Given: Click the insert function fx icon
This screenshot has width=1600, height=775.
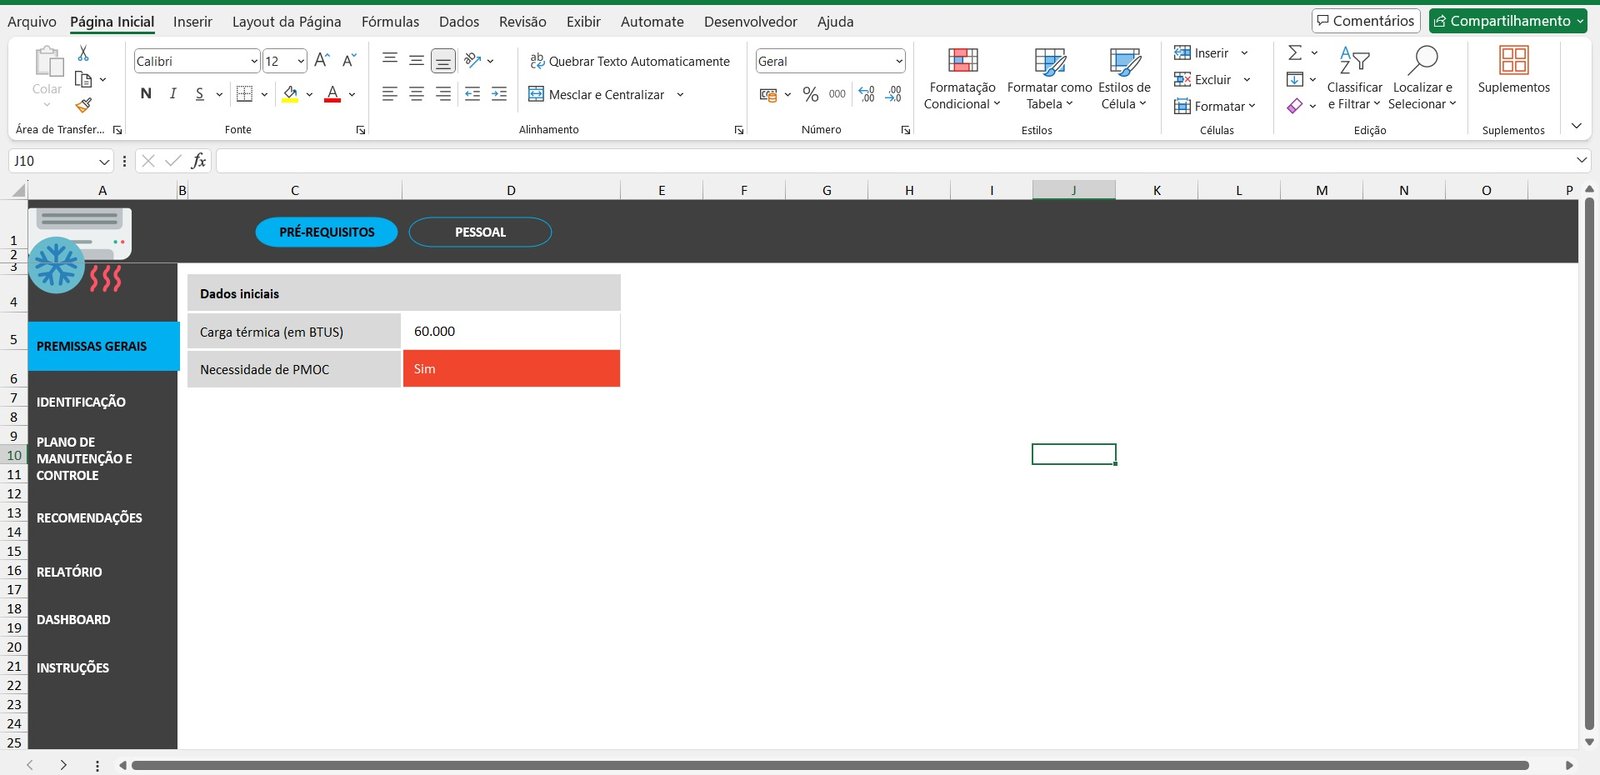Looking at the screenshot, I should (199, 161).
